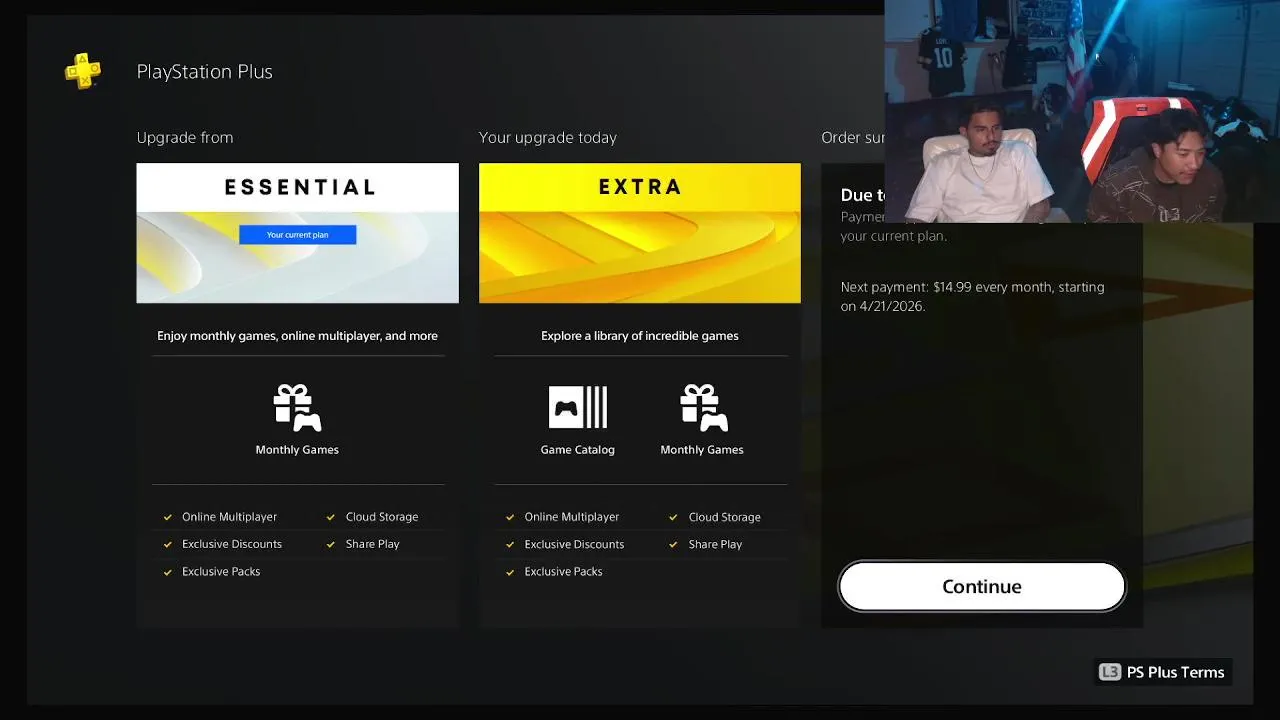Click the PlayStation Plus logo icon

83,71
